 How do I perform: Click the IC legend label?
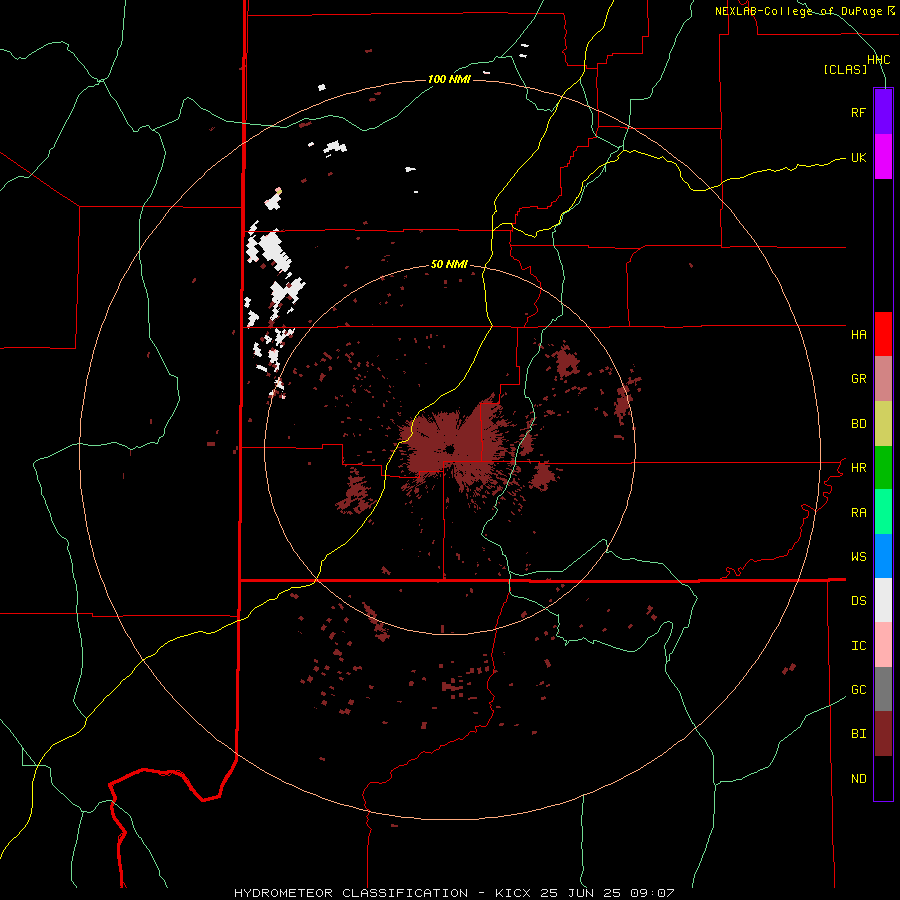pos(858,646)
